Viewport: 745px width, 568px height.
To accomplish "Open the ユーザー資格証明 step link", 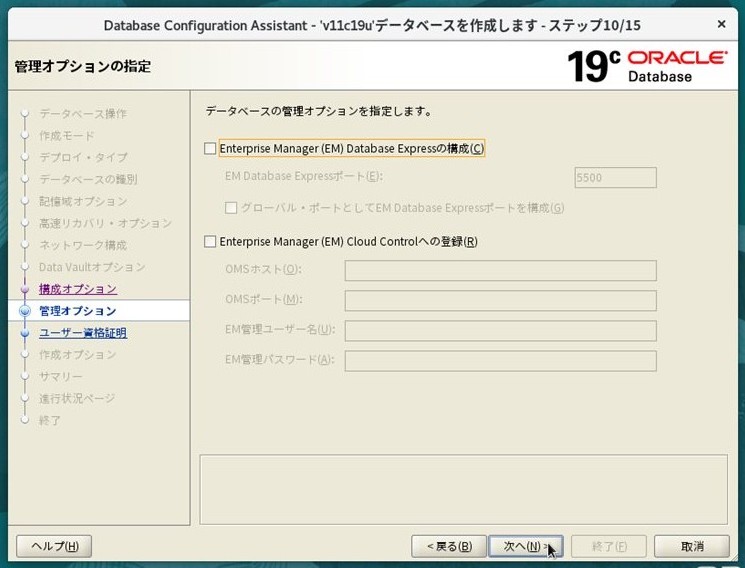I will tap(83, 333).
